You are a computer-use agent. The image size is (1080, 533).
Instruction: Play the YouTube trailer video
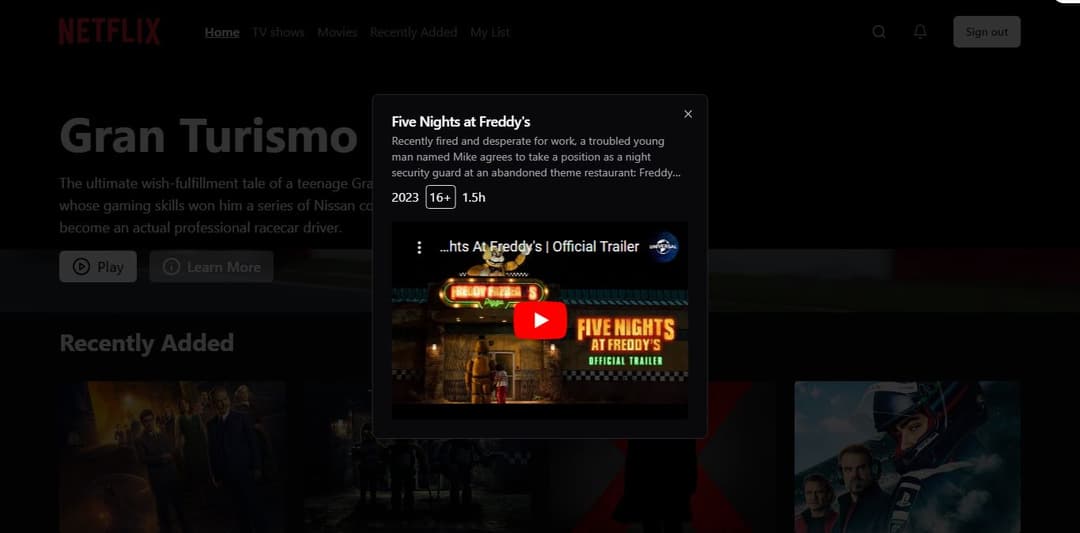click(540, 320)
